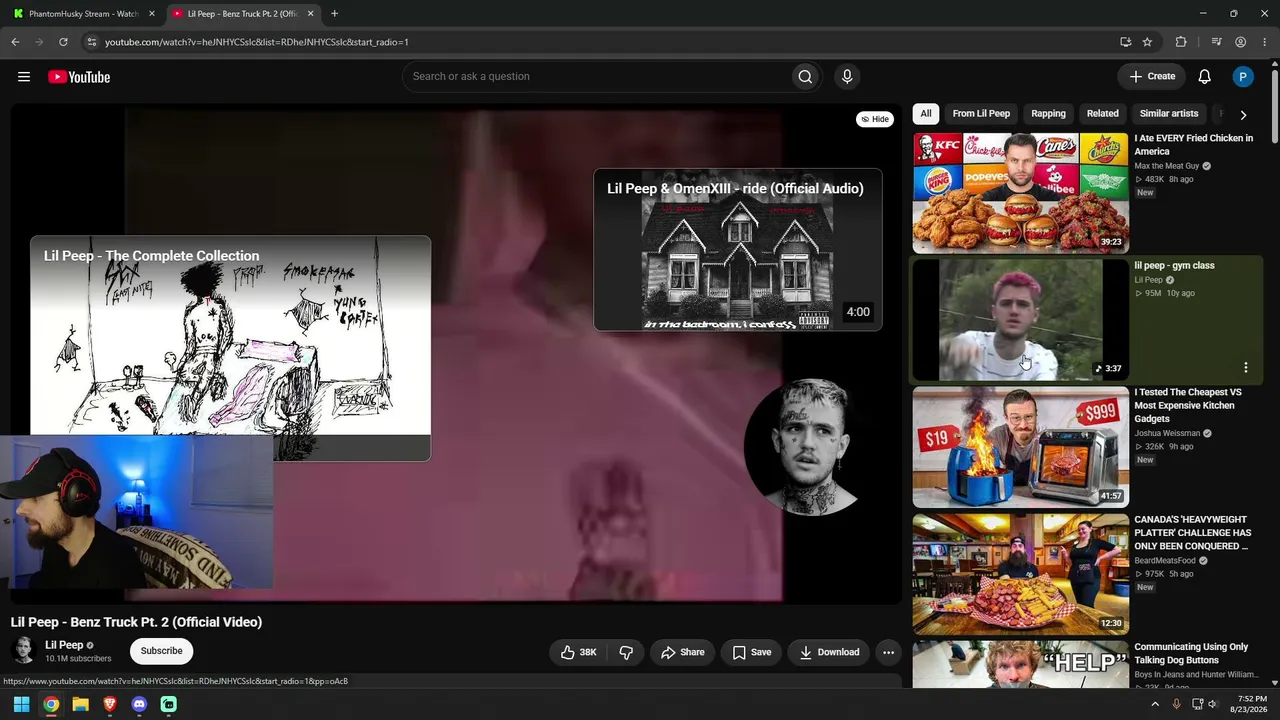Click the Share button
The image size is (1280, 720).
tap(683, 652)
